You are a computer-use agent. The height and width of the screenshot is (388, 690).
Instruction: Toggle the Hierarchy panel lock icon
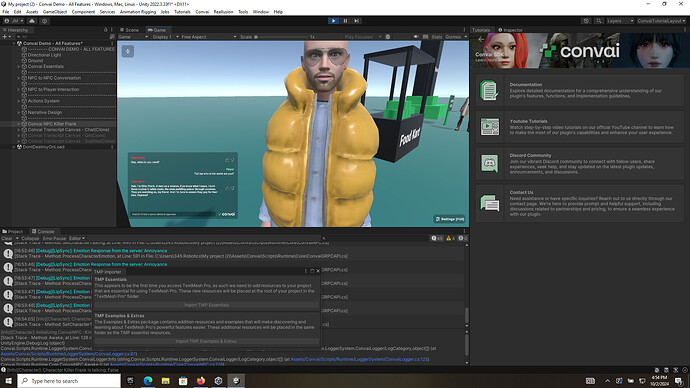tap(105, 30)
